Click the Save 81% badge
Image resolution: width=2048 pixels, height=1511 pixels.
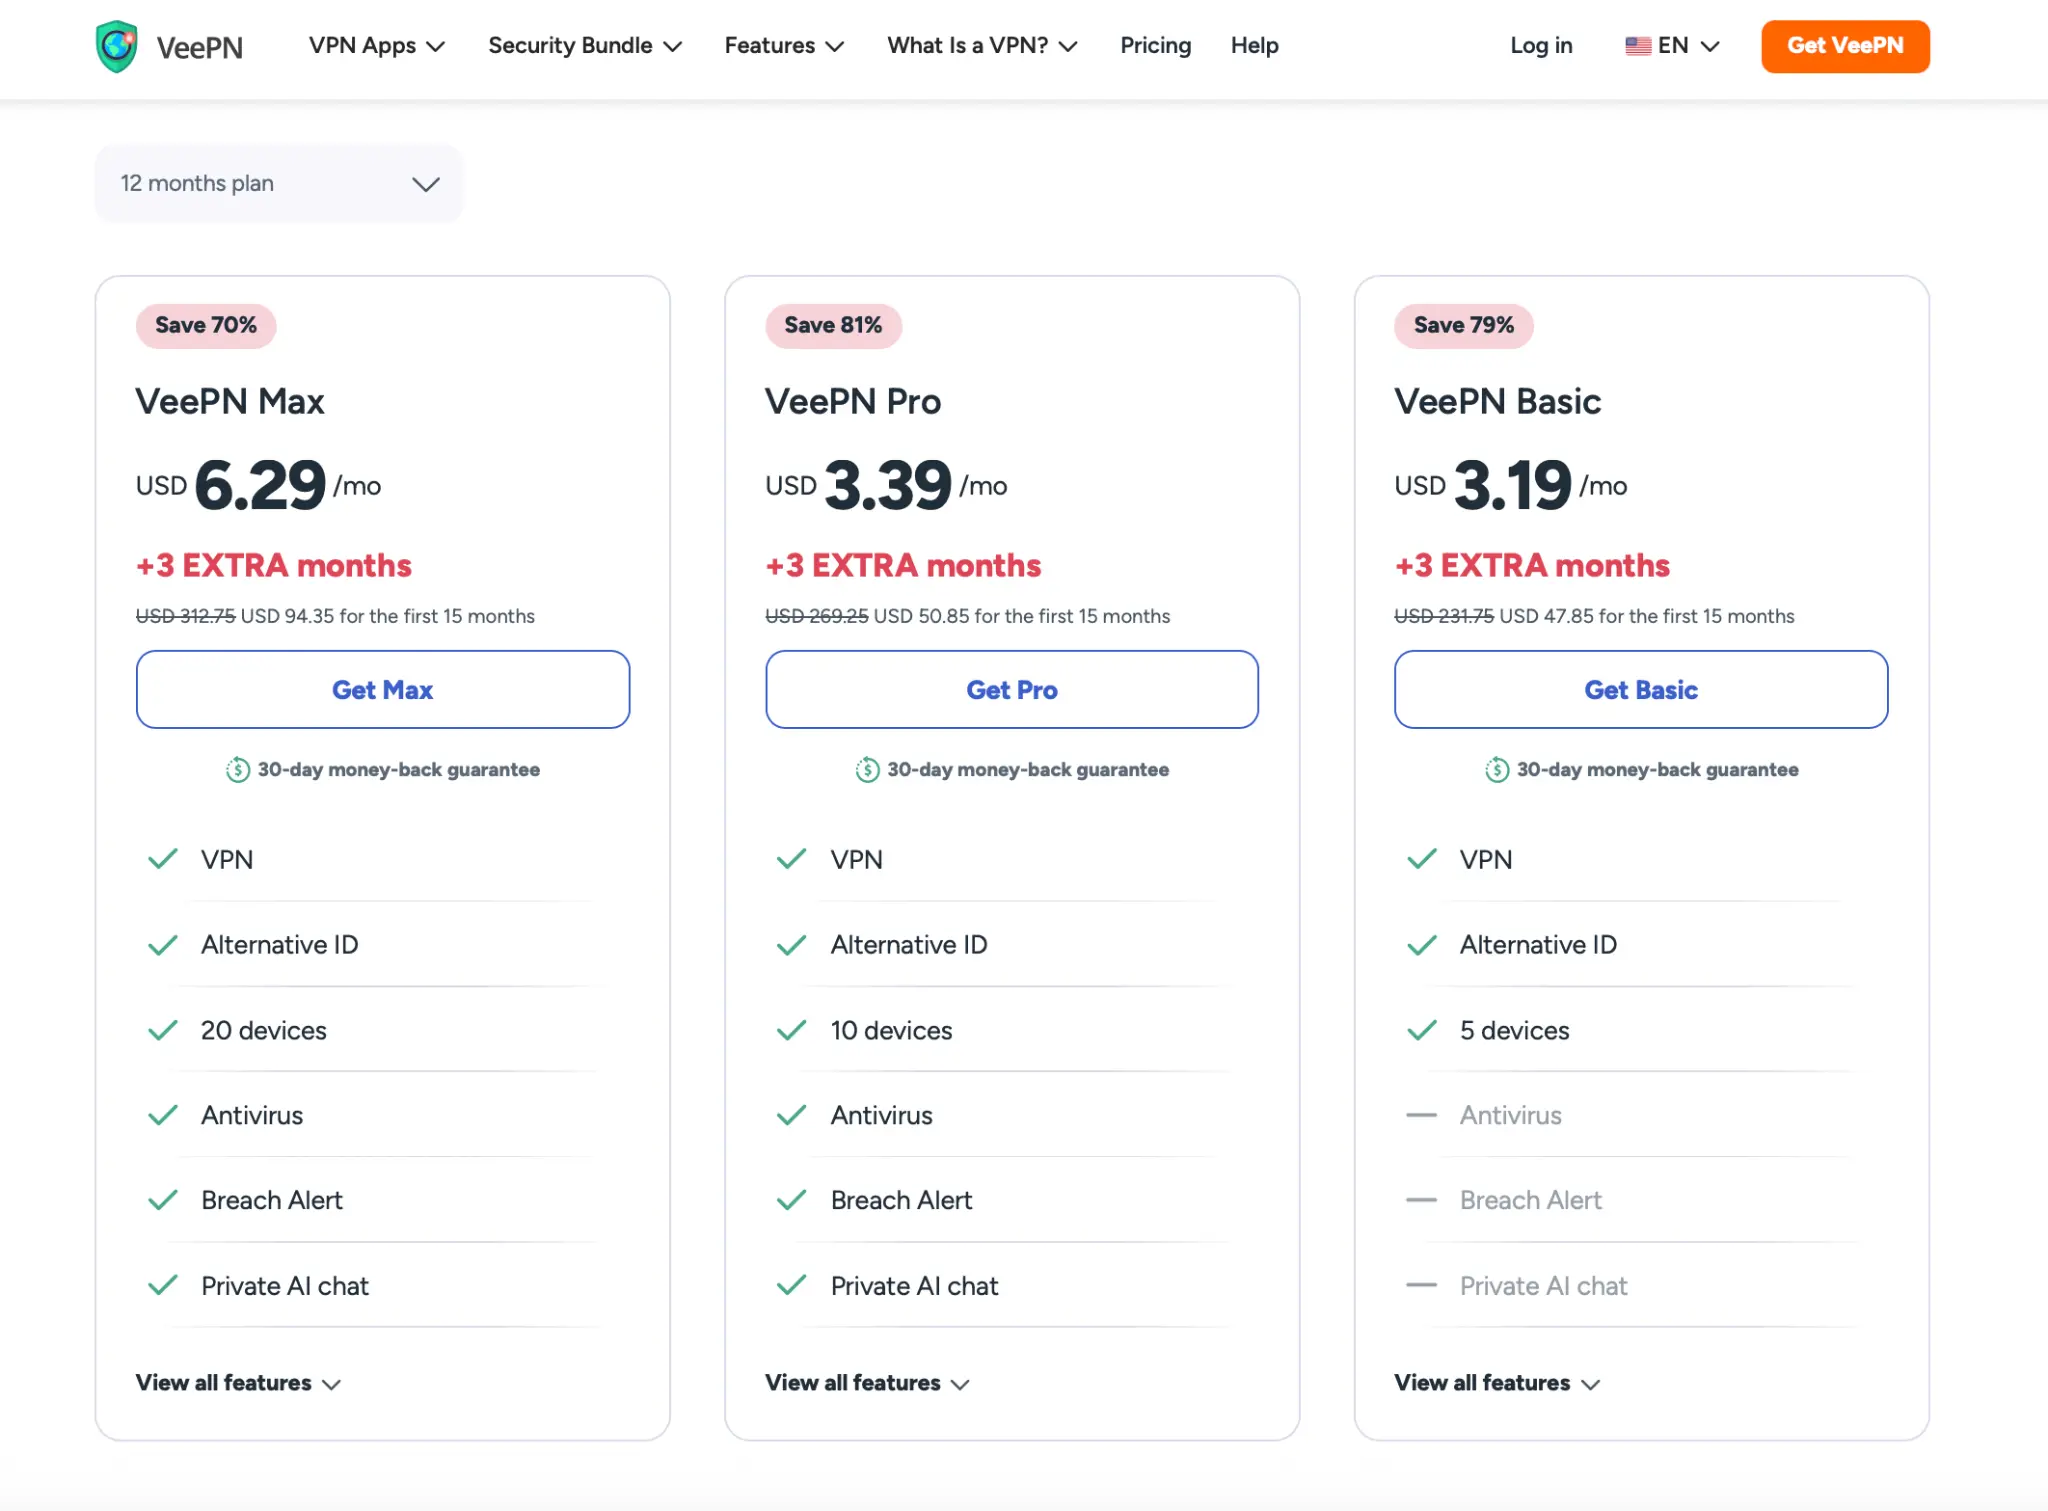pyautogui.click(x=833, y=326)
